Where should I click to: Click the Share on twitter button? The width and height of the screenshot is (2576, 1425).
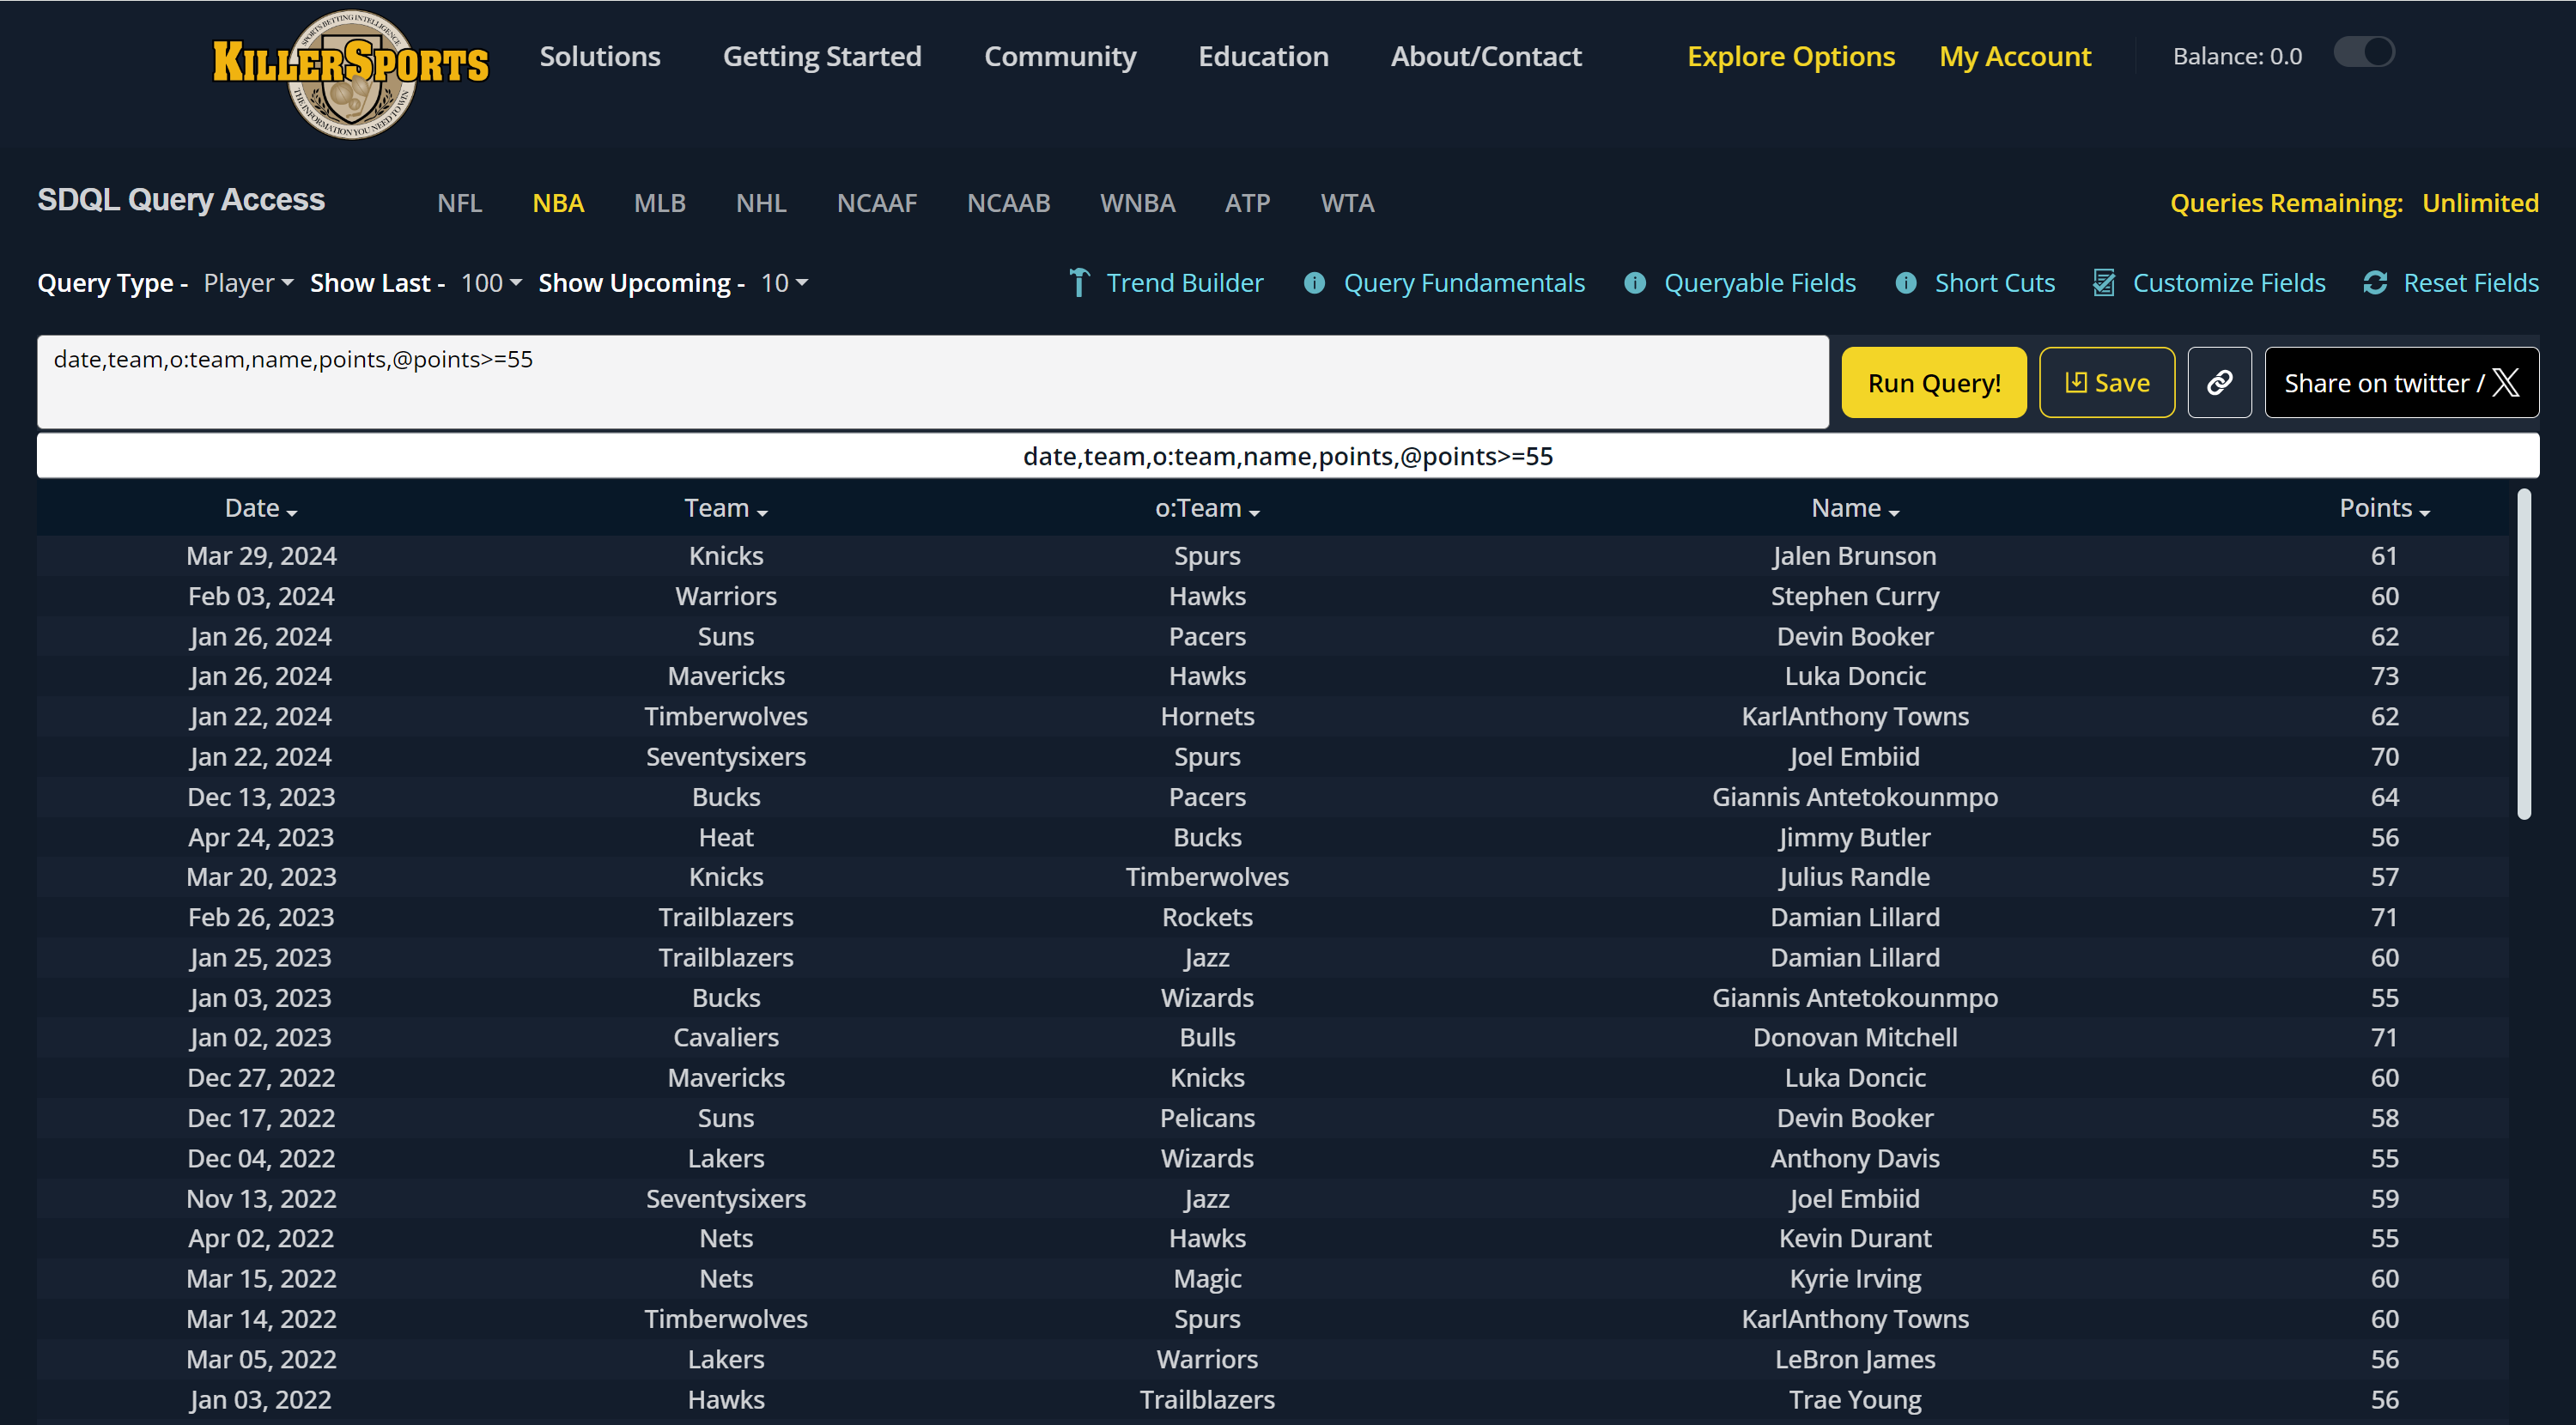(2401, 382)
